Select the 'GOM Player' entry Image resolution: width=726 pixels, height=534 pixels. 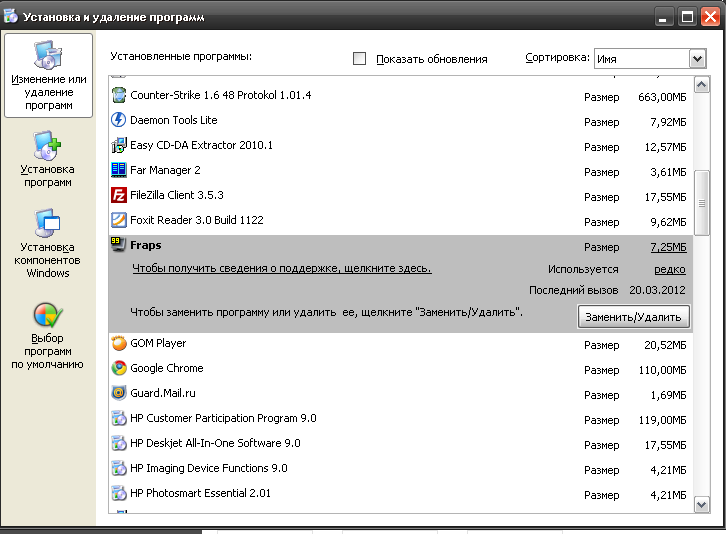(158, 343)
